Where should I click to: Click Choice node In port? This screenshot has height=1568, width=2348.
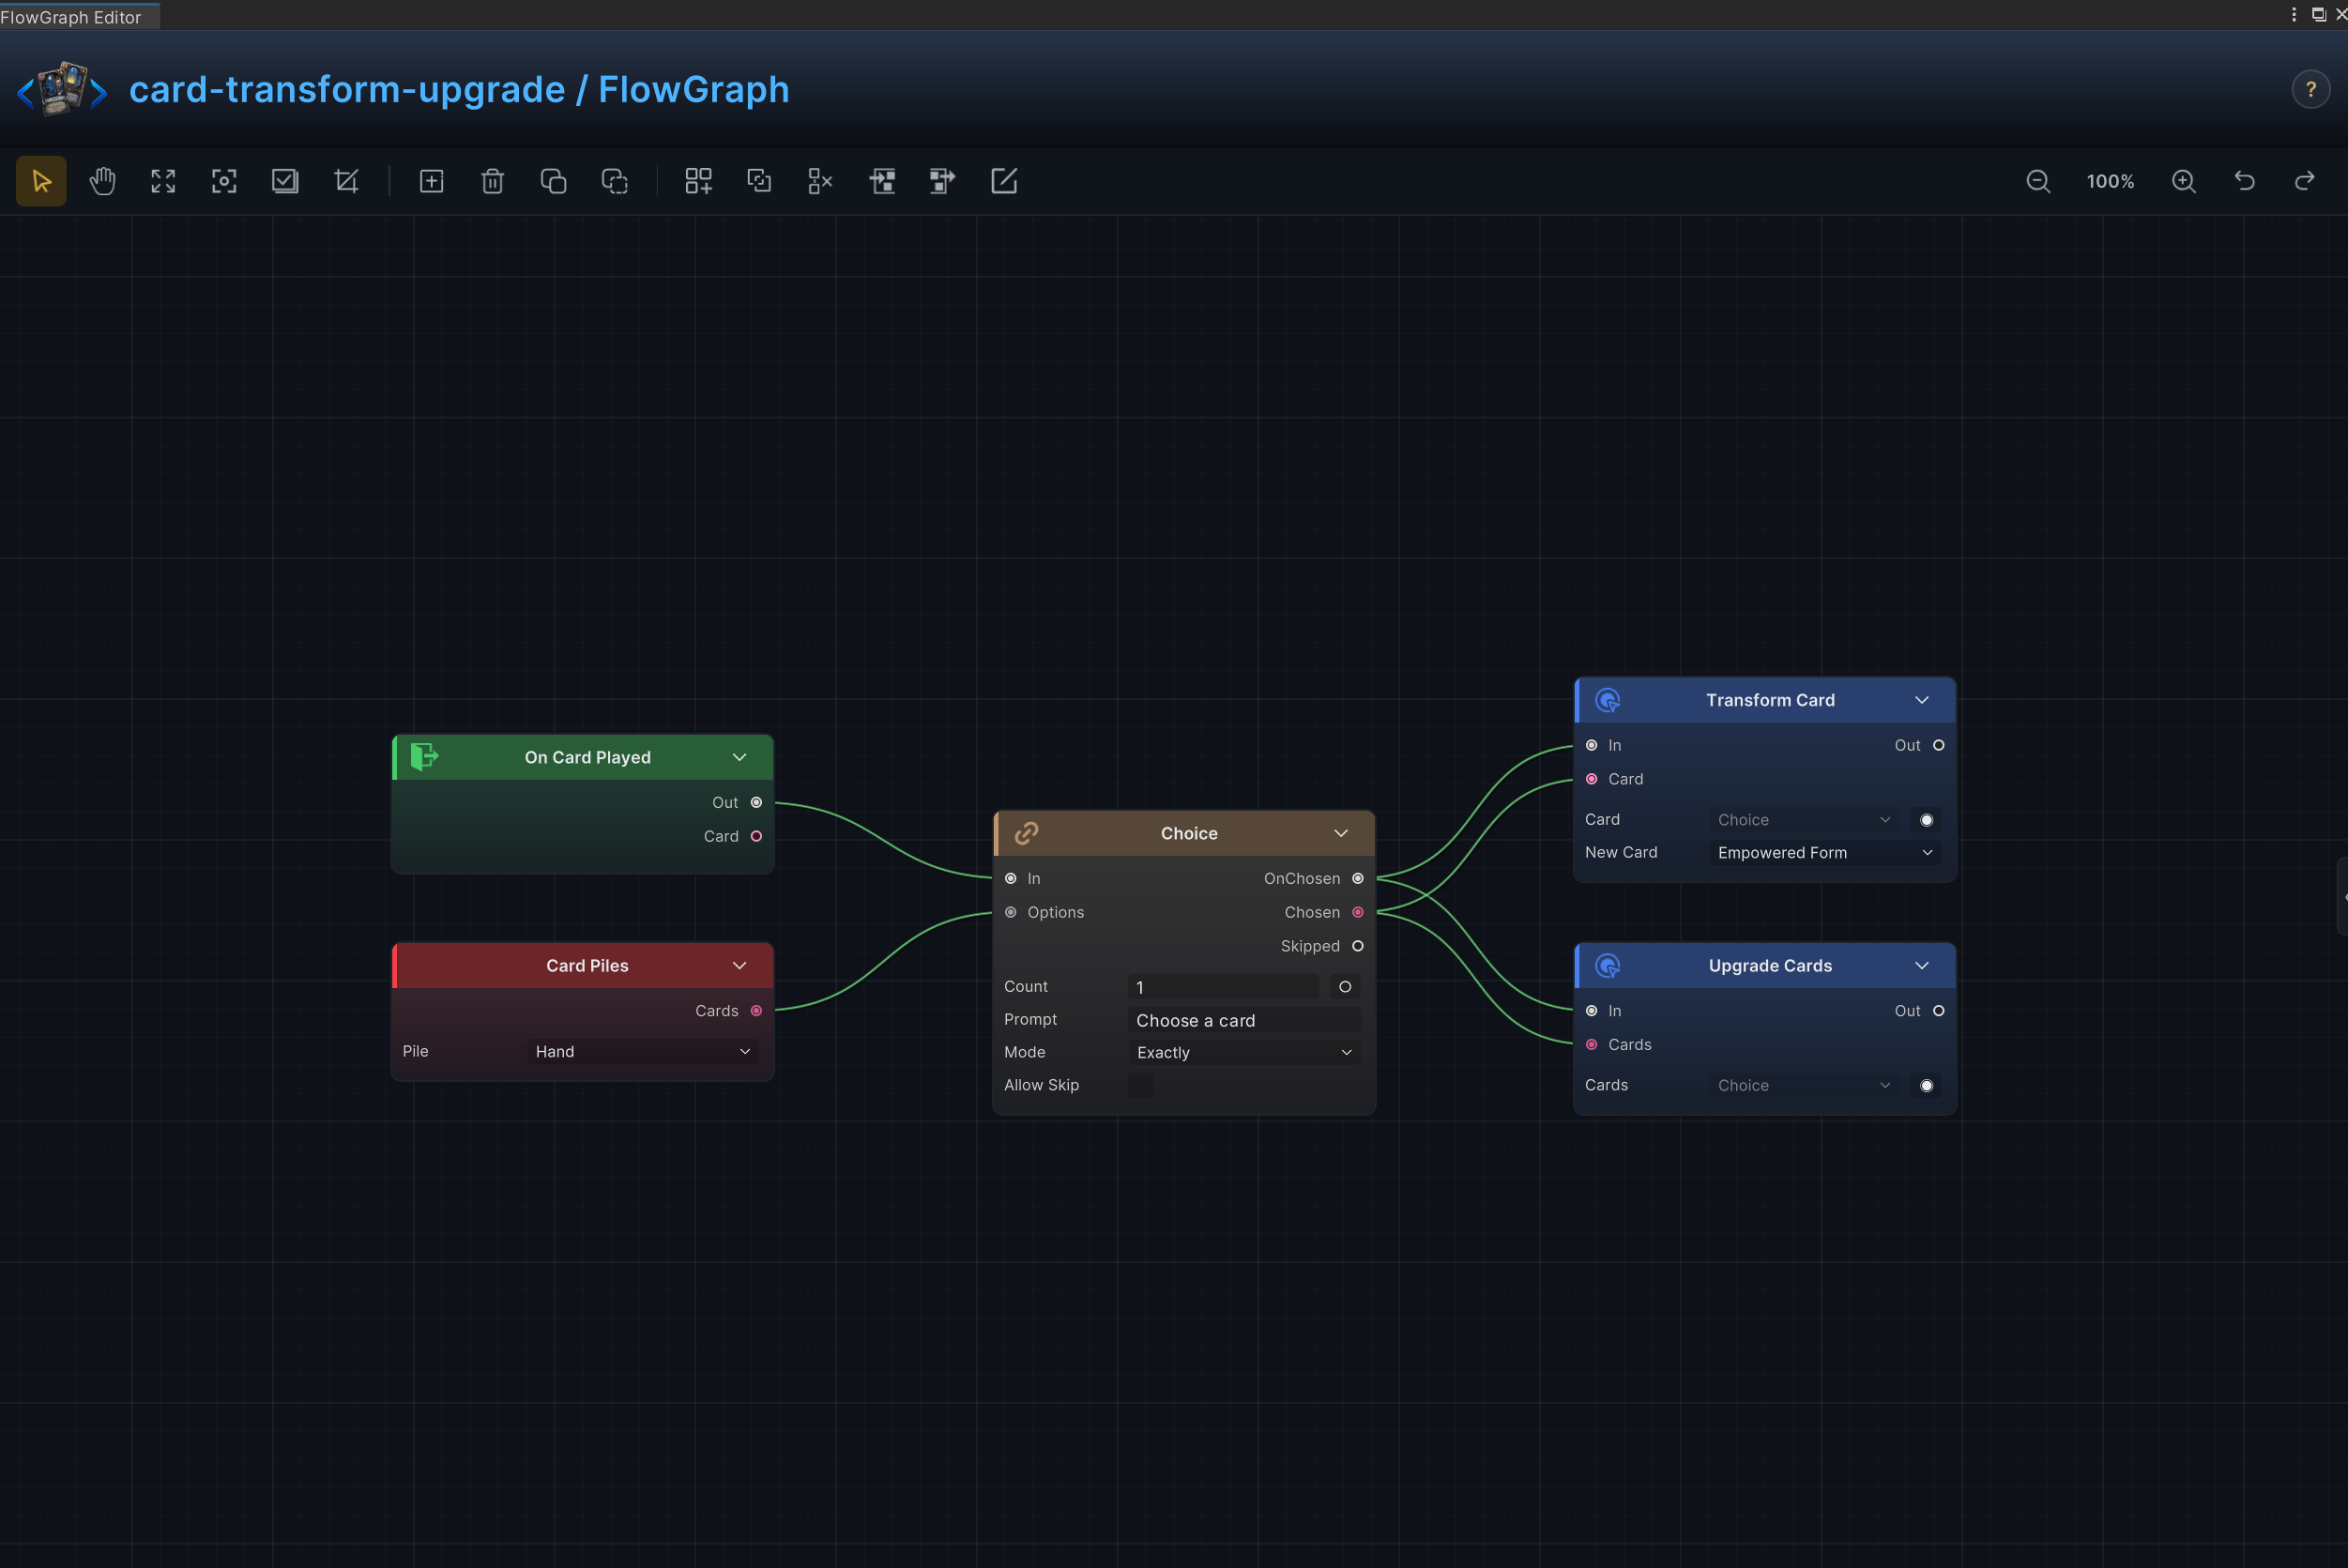(x=1010, y=879)
